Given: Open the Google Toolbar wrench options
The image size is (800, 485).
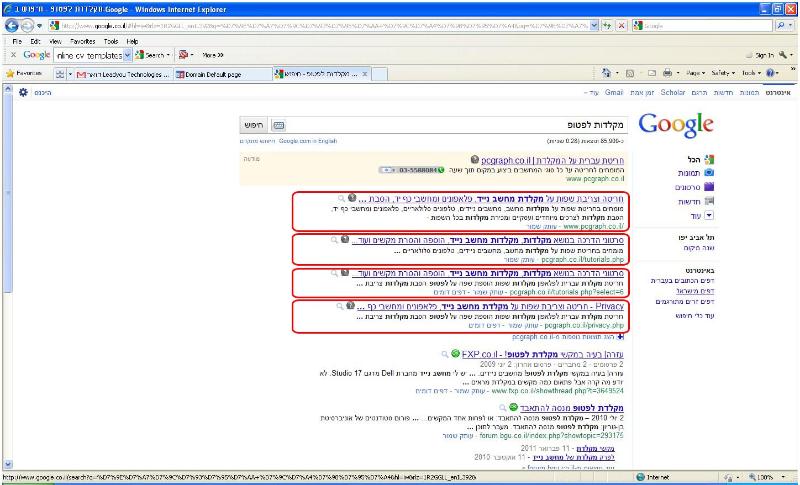Looking at the screenshot, I should point(783,55).
